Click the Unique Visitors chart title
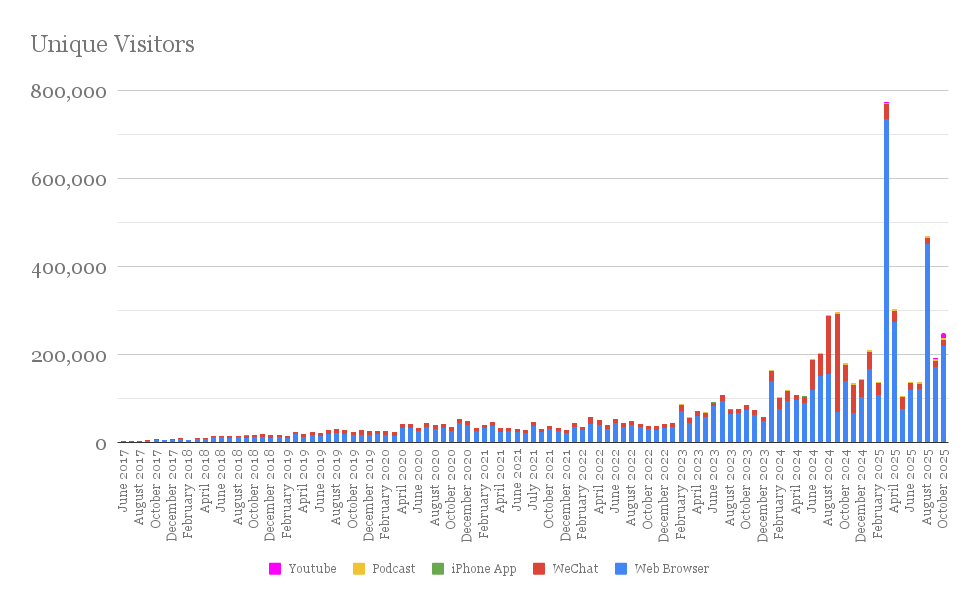The image size is (979, 606). [x=112, y=45]
